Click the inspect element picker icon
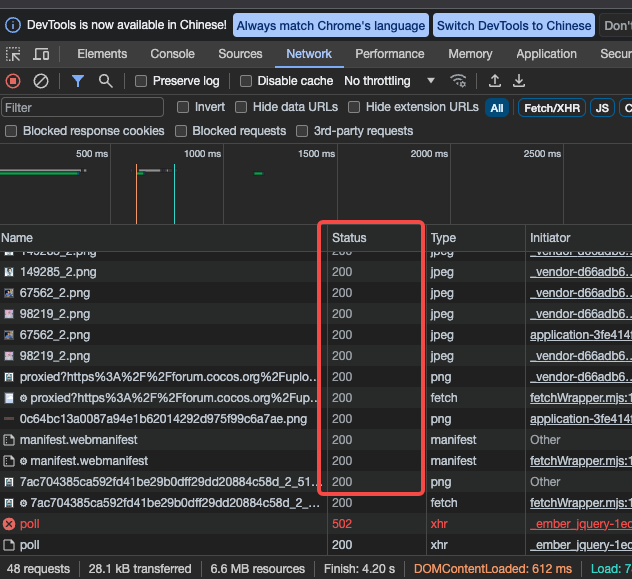Viewport: 632px width, 579px height. (x=13, y=54)
